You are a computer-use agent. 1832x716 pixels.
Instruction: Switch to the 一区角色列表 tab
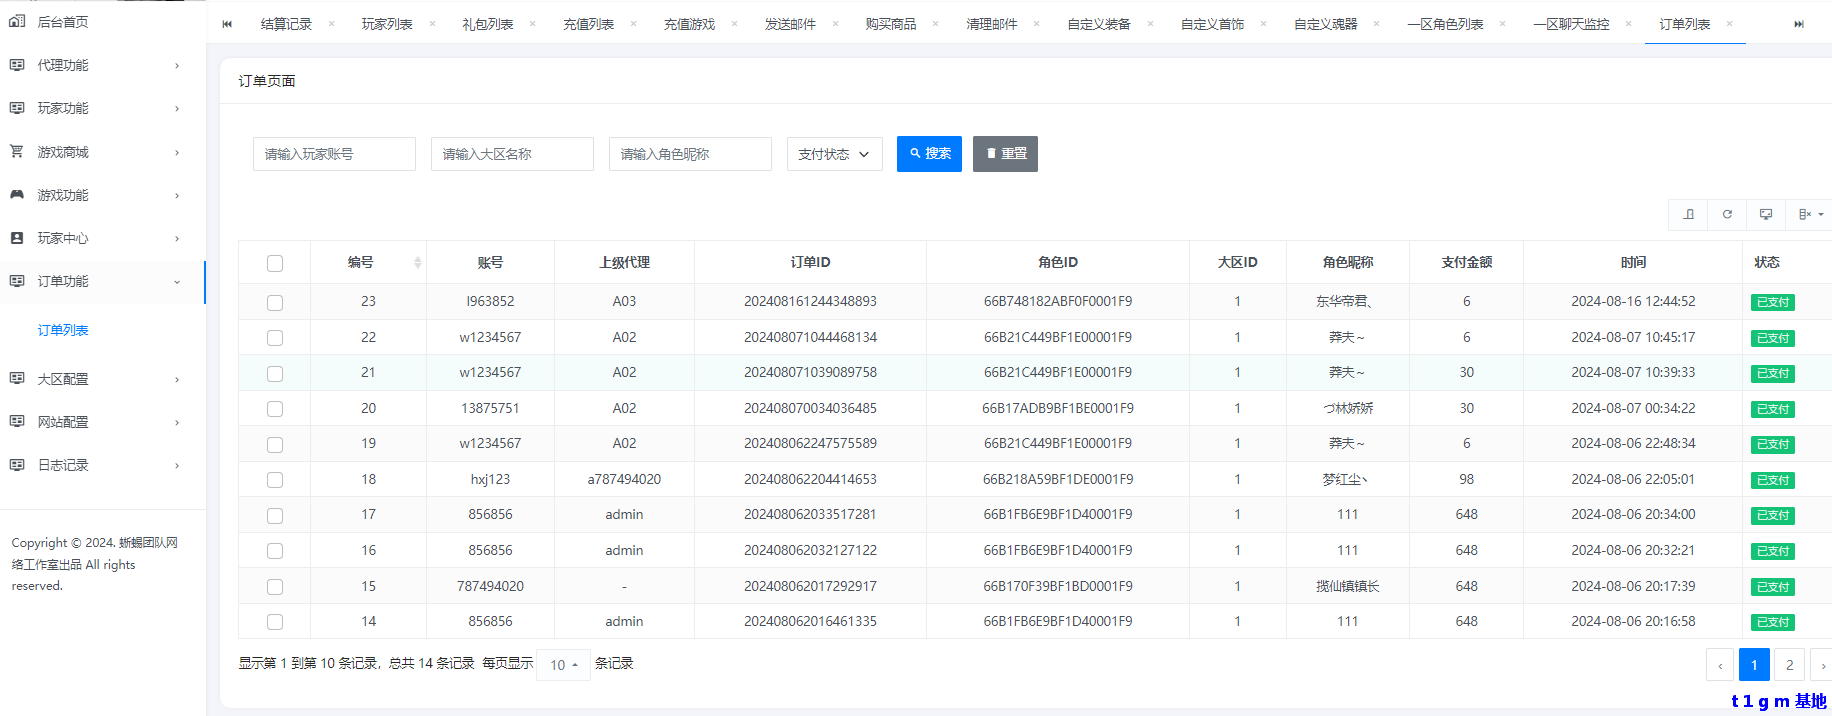coord(1445,24)
